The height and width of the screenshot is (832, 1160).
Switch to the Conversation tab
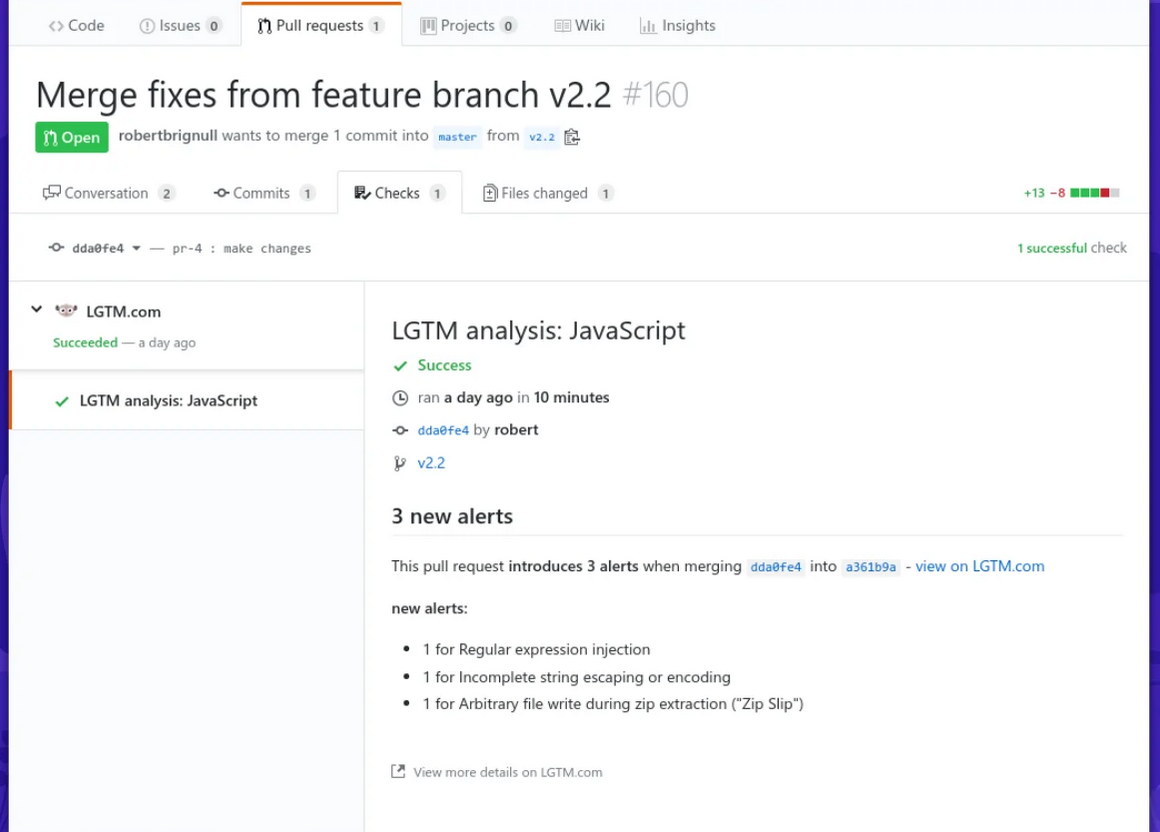click(108, 192)
